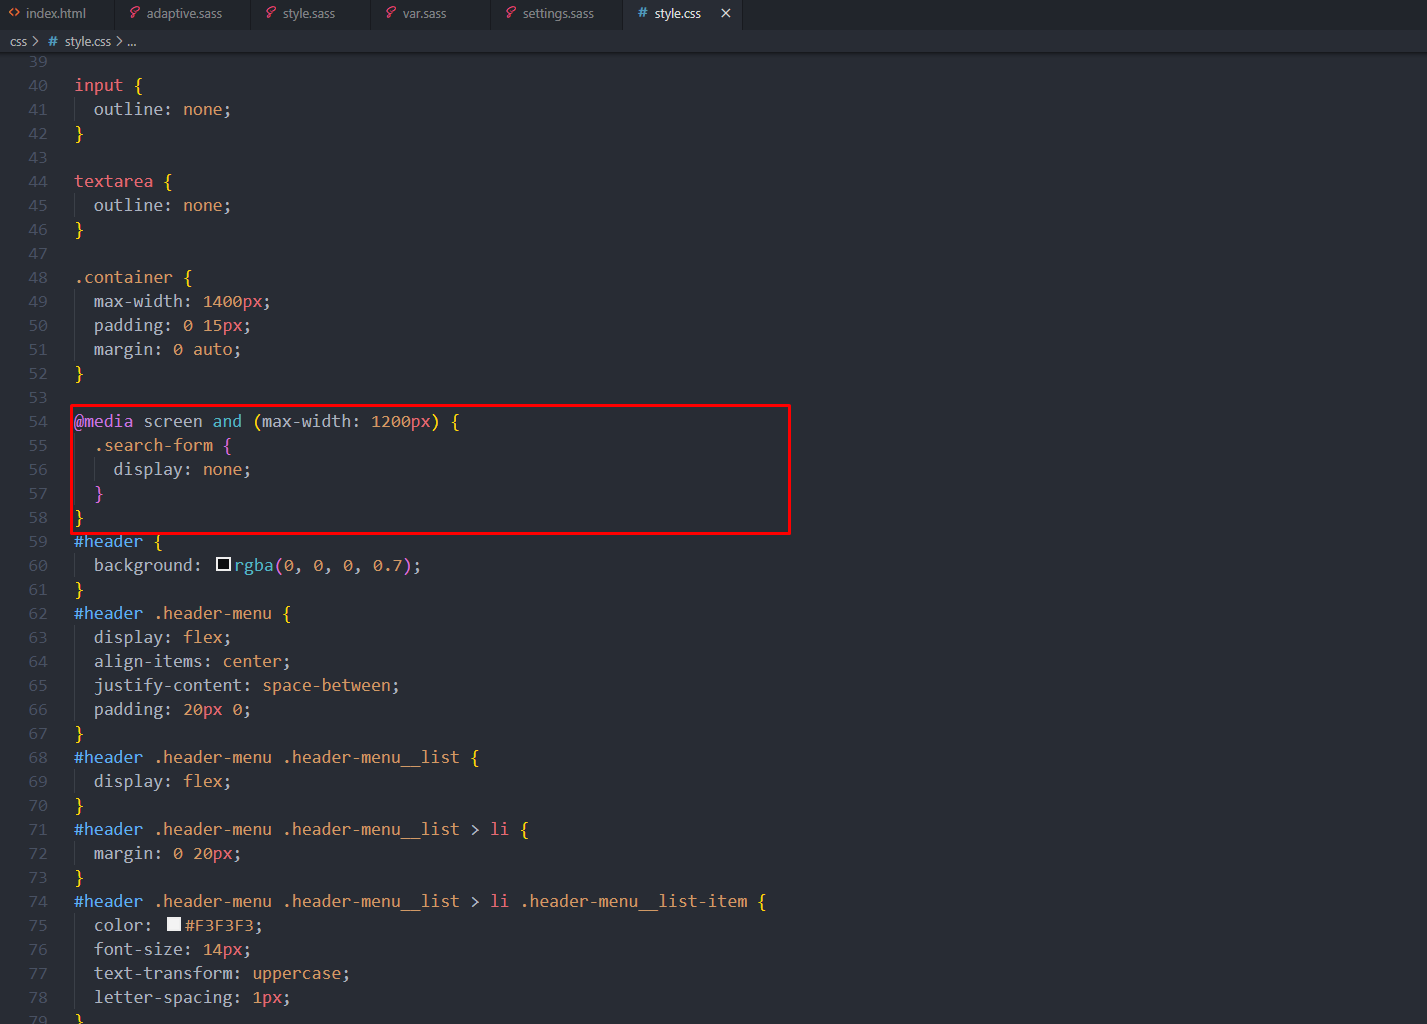Click the css hash icon on style.css tab
The height and width of the screenshot is (1024, 1427).
[x=642, y=13]
